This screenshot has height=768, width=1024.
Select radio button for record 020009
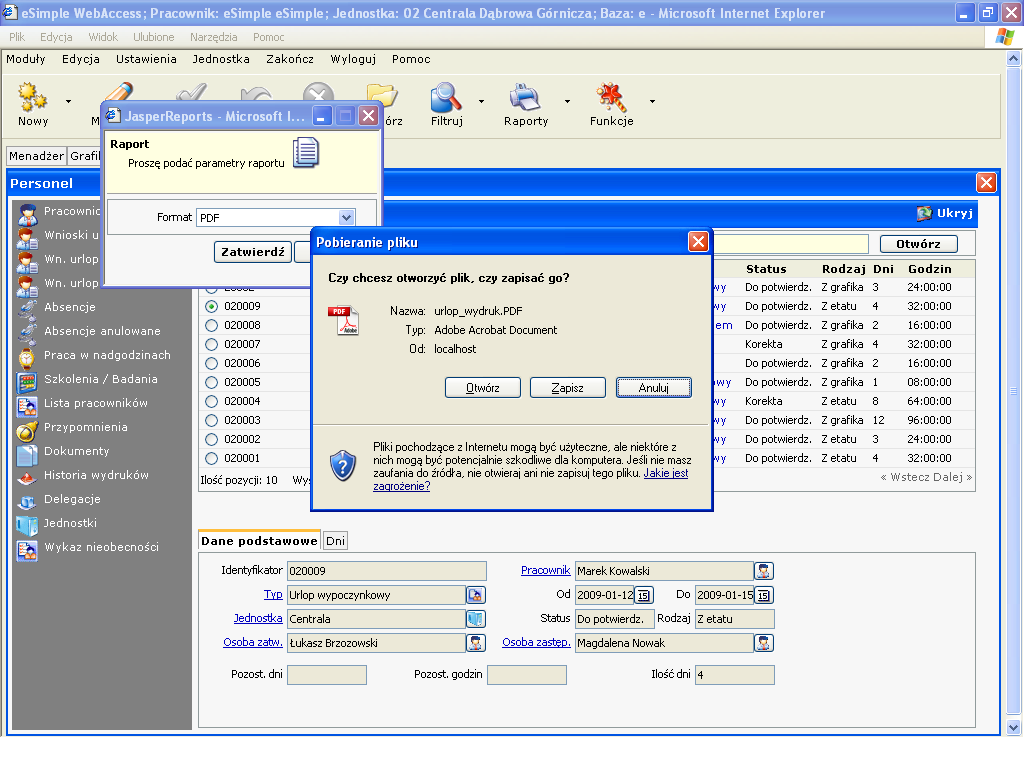click(212, 306)
